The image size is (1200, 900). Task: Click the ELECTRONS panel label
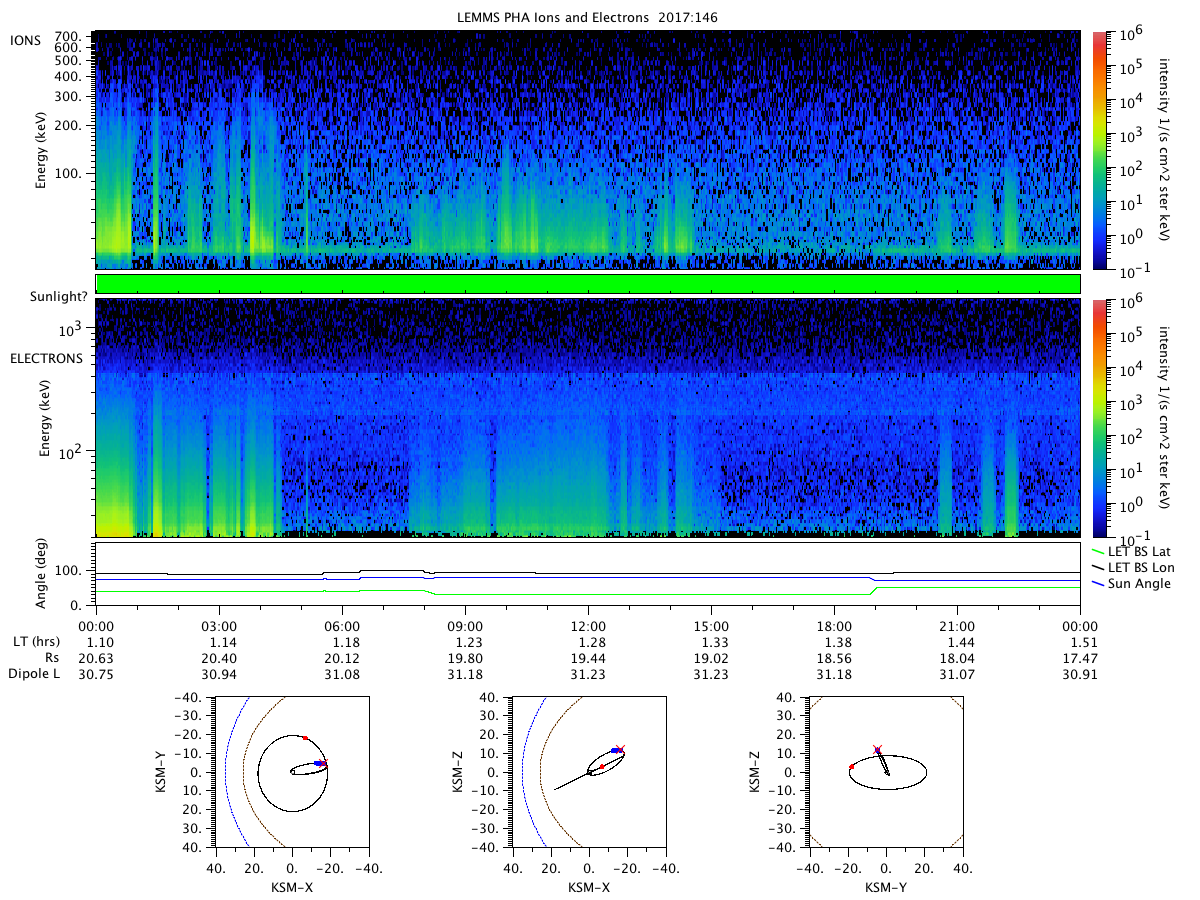pos(45,357)
